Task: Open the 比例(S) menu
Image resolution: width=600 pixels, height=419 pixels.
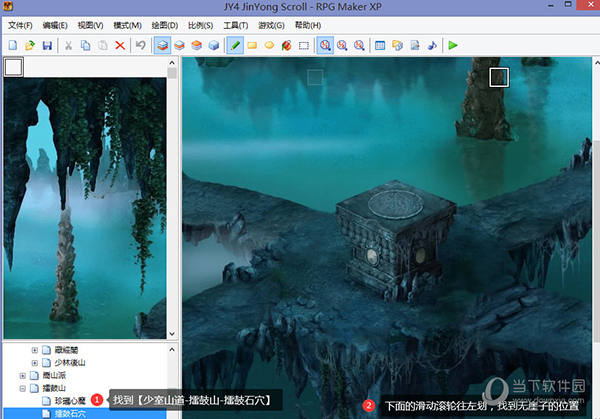Action: click(201, 26)
